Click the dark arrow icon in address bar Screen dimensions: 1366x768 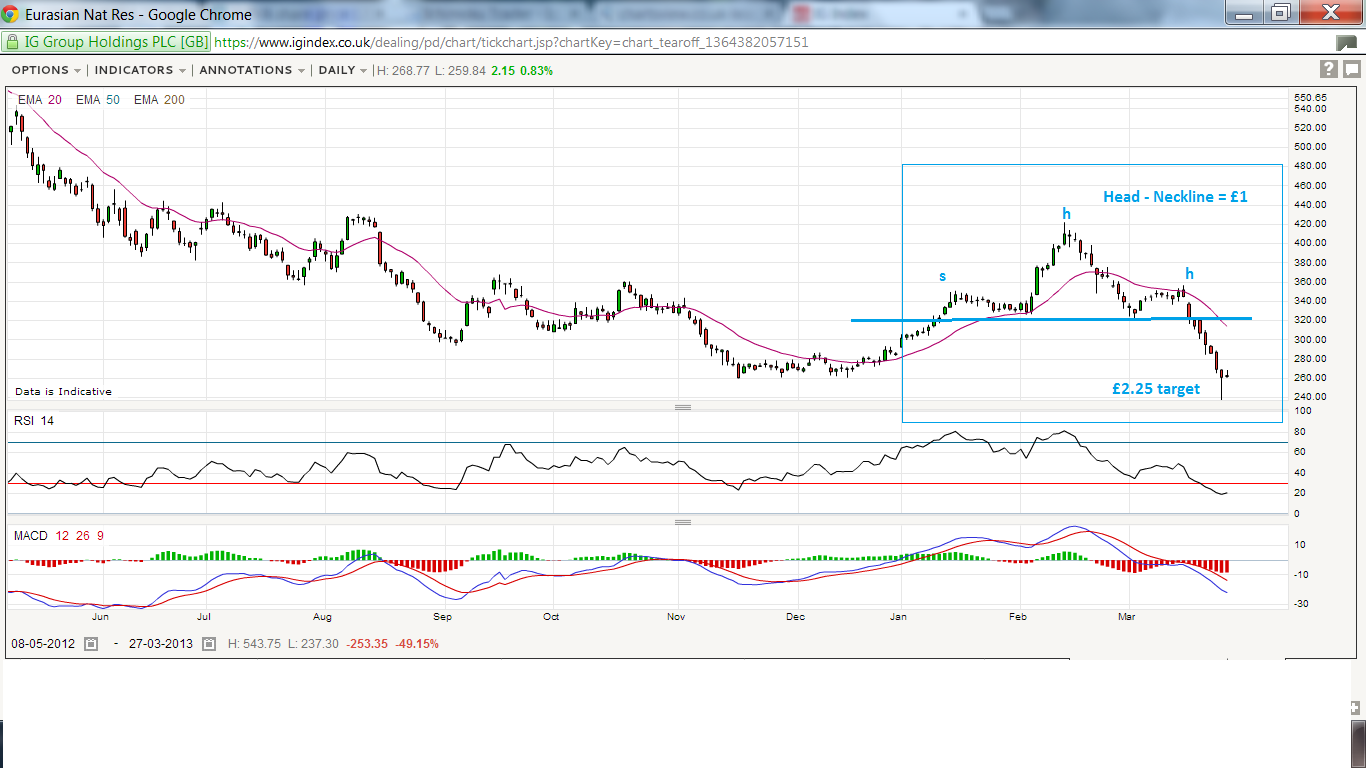click(x=1346, y=43)
